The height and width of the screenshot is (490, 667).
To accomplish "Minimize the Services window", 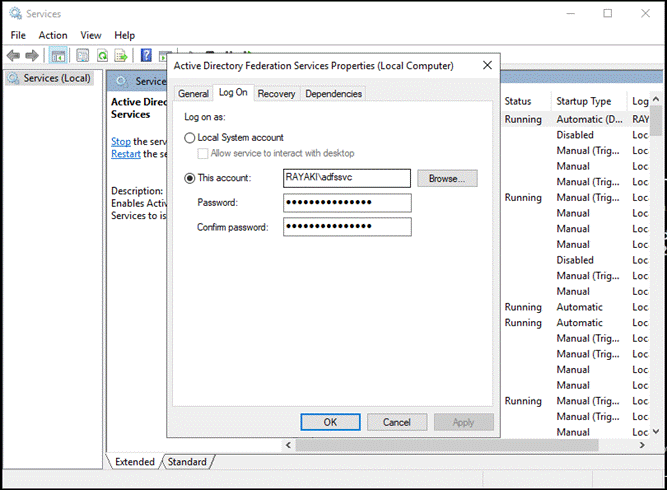I will tap(570, 13).
